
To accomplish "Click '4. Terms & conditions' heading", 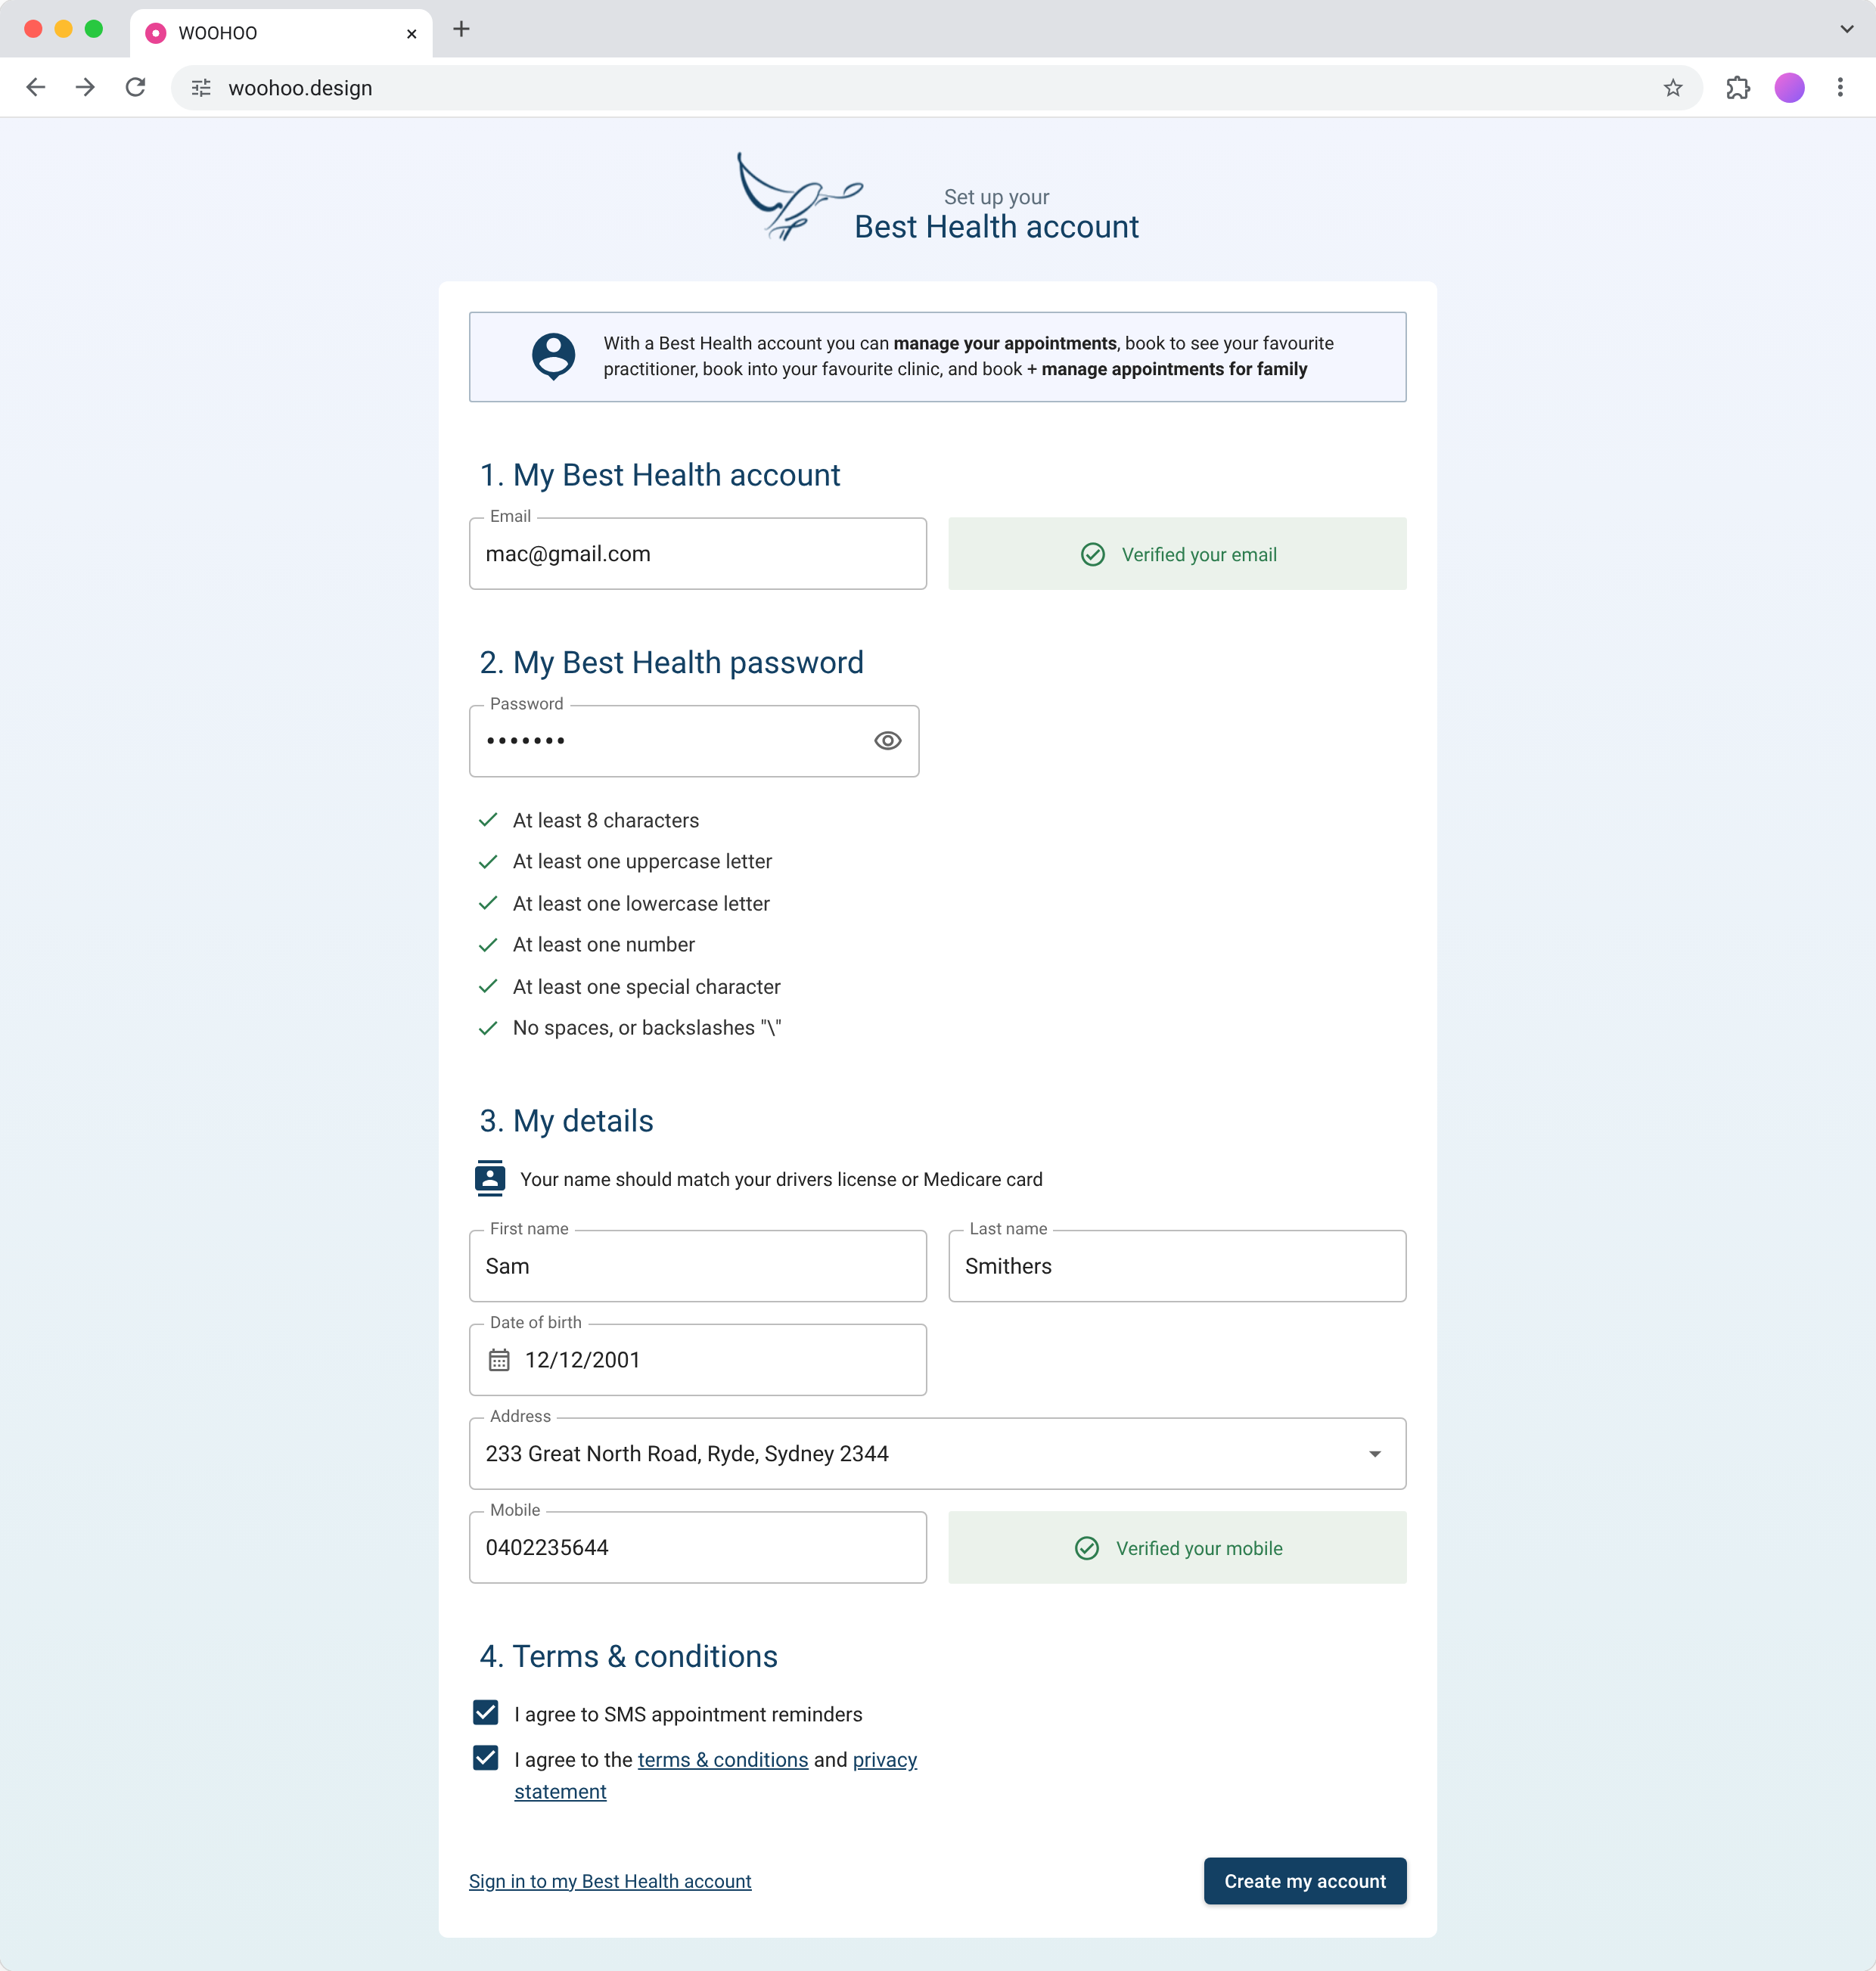I will 628,1657.
